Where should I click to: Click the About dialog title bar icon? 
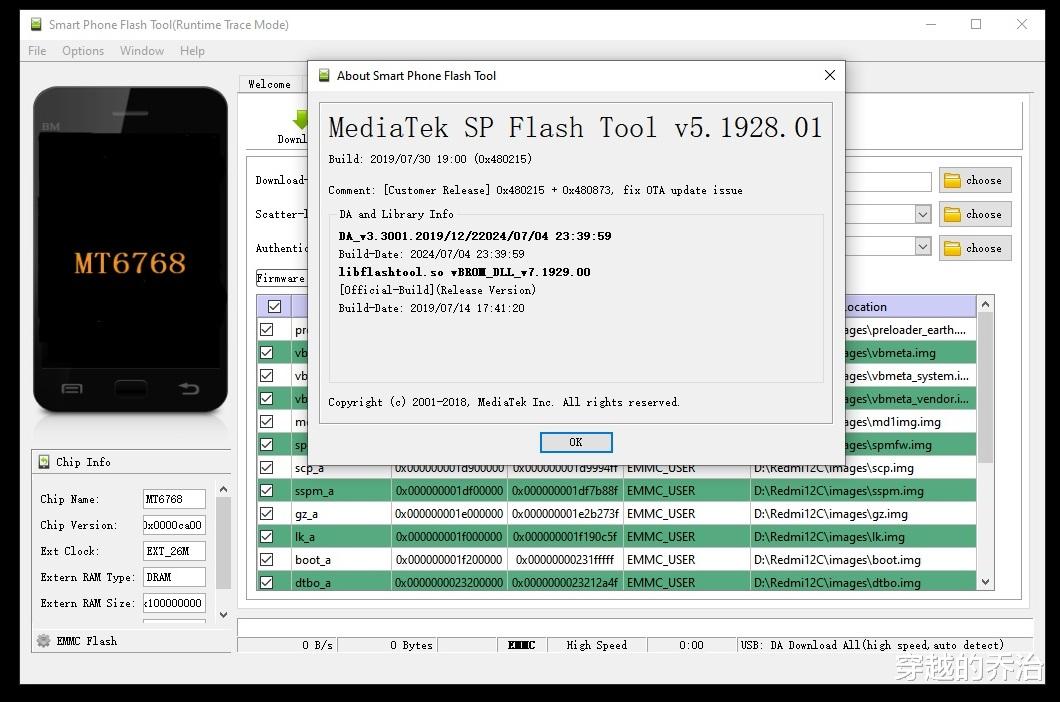coord(324,75)
